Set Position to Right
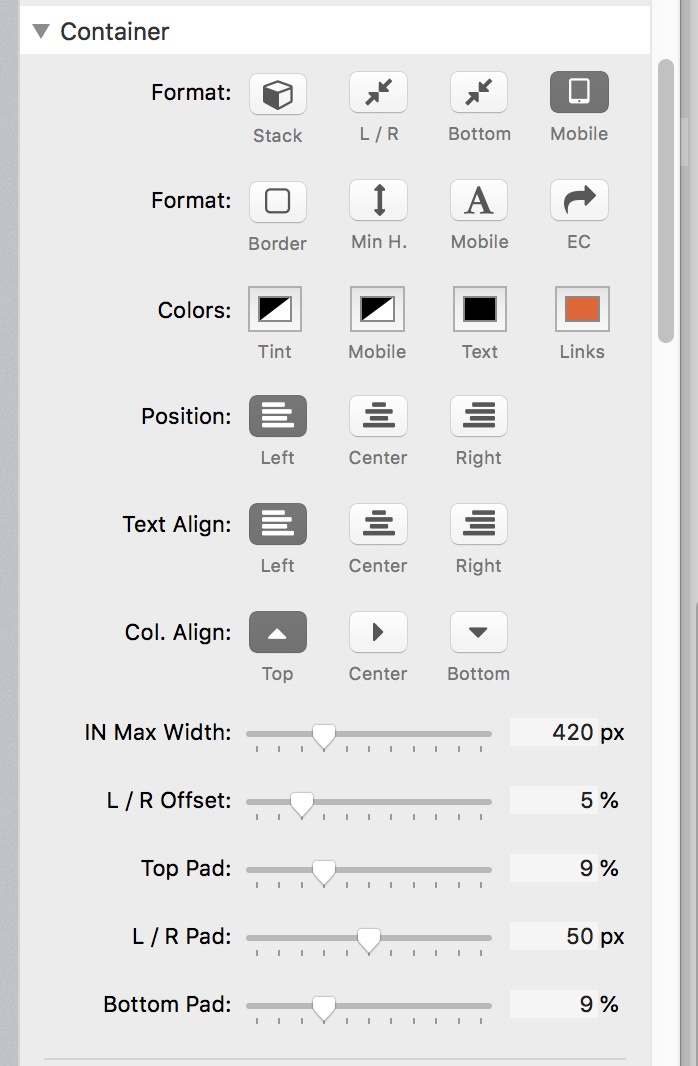 pyautogui.click(x=479, y=416)
